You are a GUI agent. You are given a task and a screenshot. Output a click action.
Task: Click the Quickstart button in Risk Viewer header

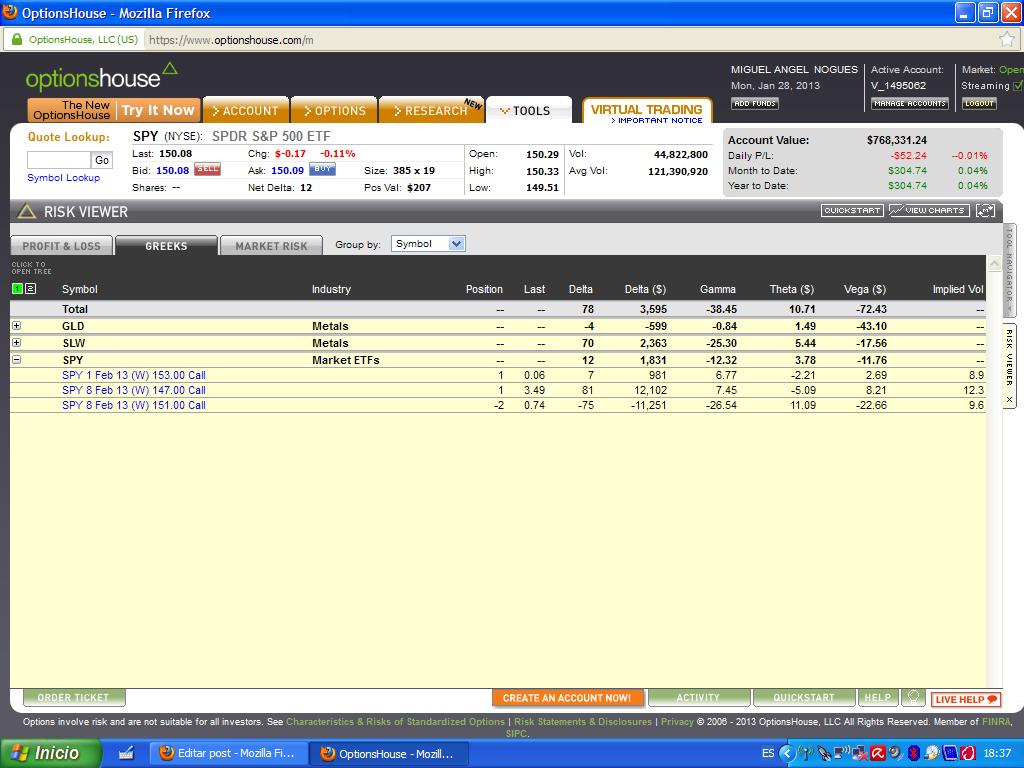click(852, 210)
